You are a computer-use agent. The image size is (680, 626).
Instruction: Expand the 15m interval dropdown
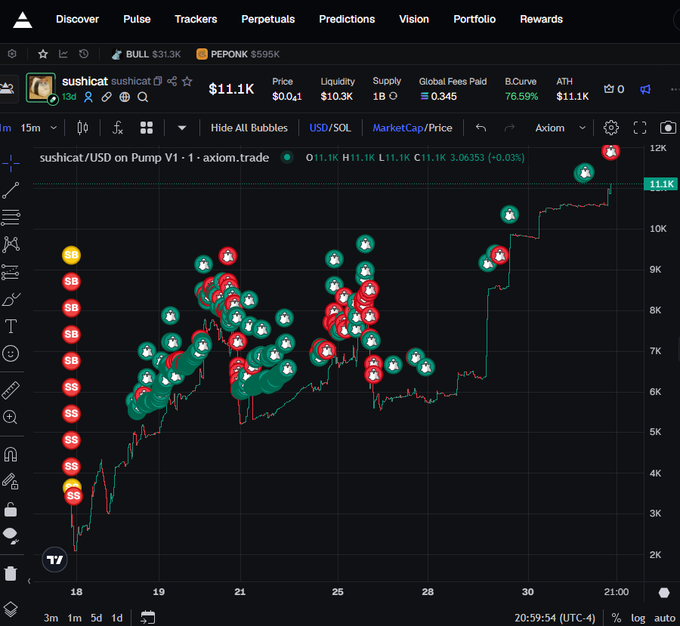coord(54,128)
